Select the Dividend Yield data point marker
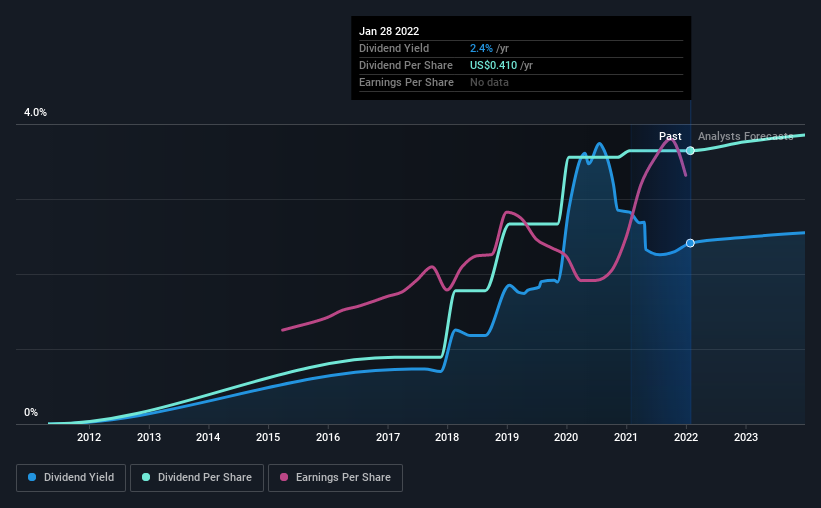The height and width of the screenshot is (508, 821). pos(690,244)
